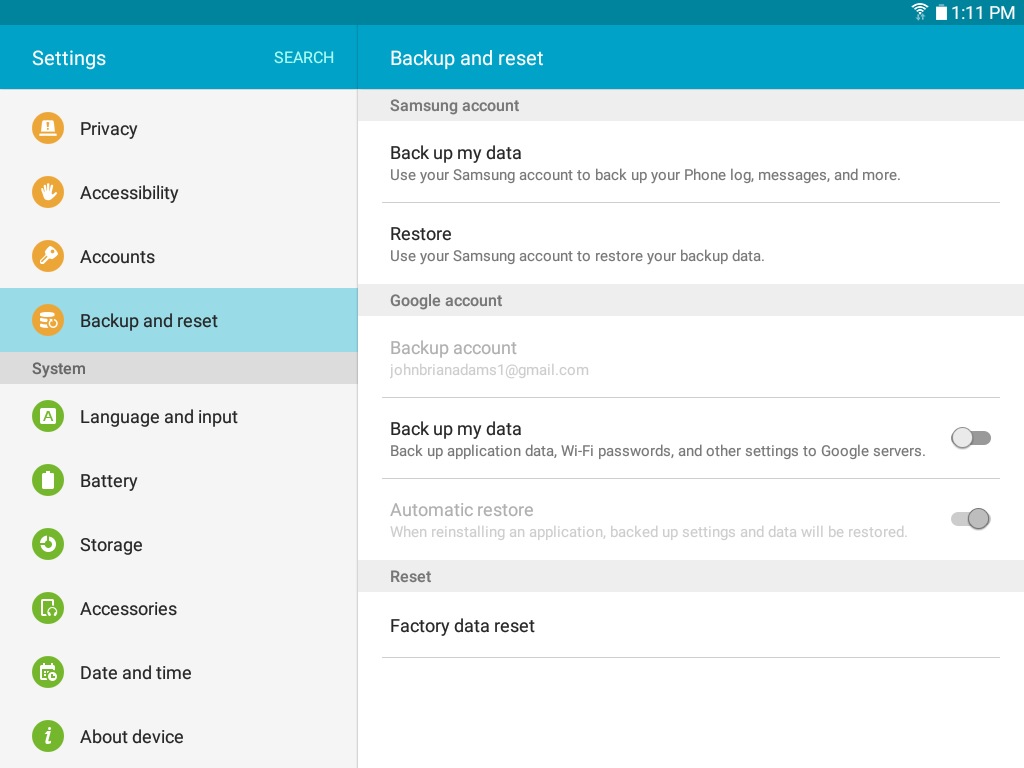This screenshot has height=768, width=1024.
Task: Tap the Backup account gmail entry
Action: coord(691,357)
